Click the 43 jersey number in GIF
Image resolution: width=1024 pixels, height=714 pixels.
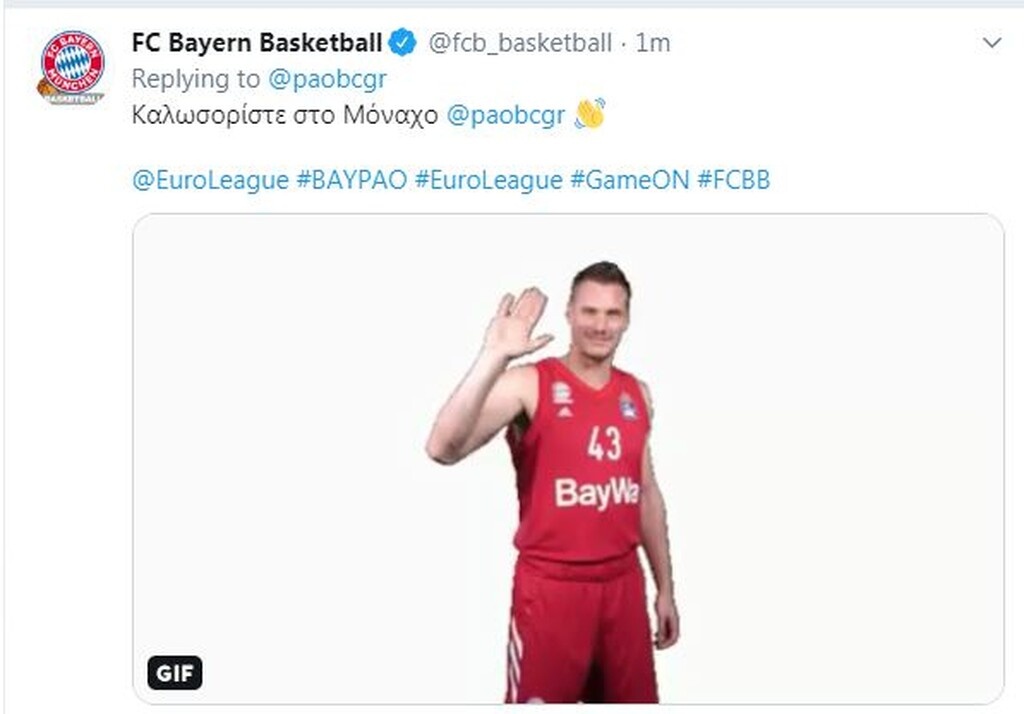coord(605,443)
